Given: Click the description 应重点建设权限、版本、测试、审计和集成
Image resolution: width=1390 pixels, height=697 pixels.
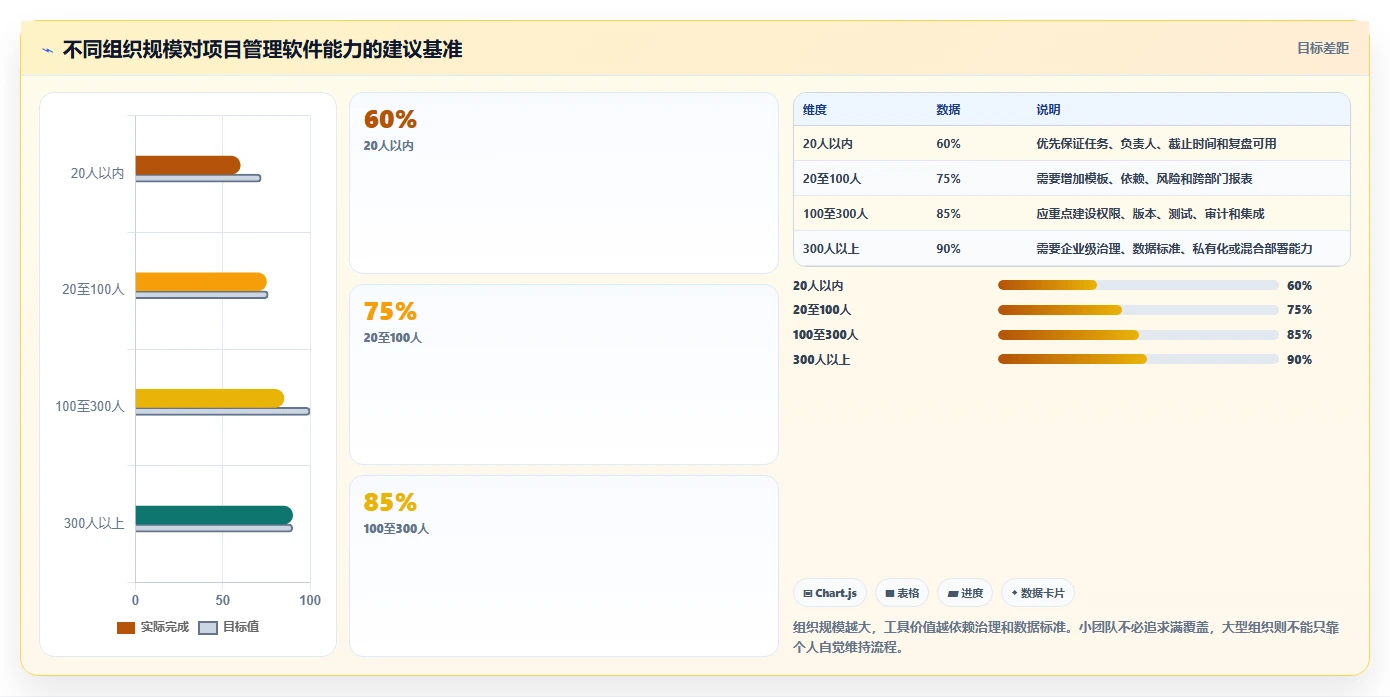Looking at the screenshot, I should [1150, 214].
